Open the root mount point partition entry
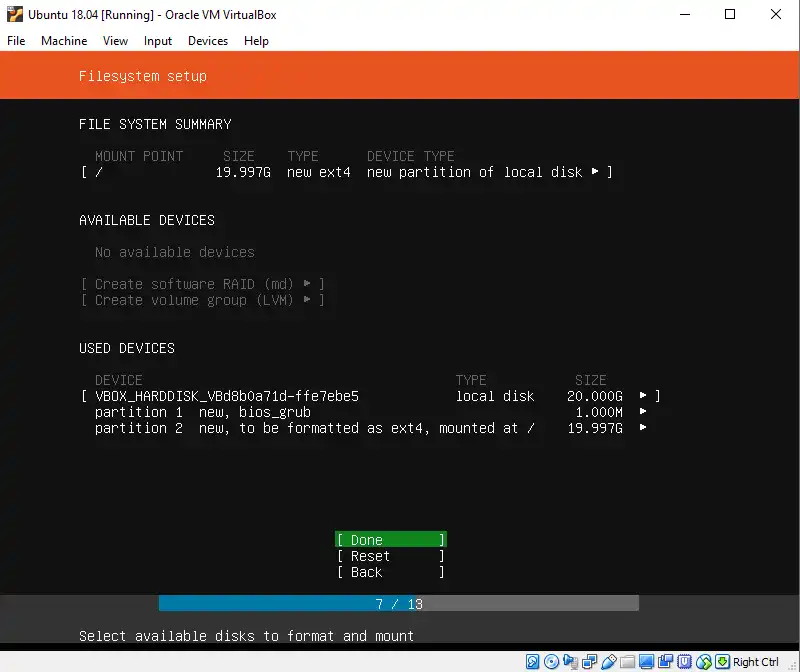Image resolution: width=800 pixels, height=672 pixels. point(346,172)
